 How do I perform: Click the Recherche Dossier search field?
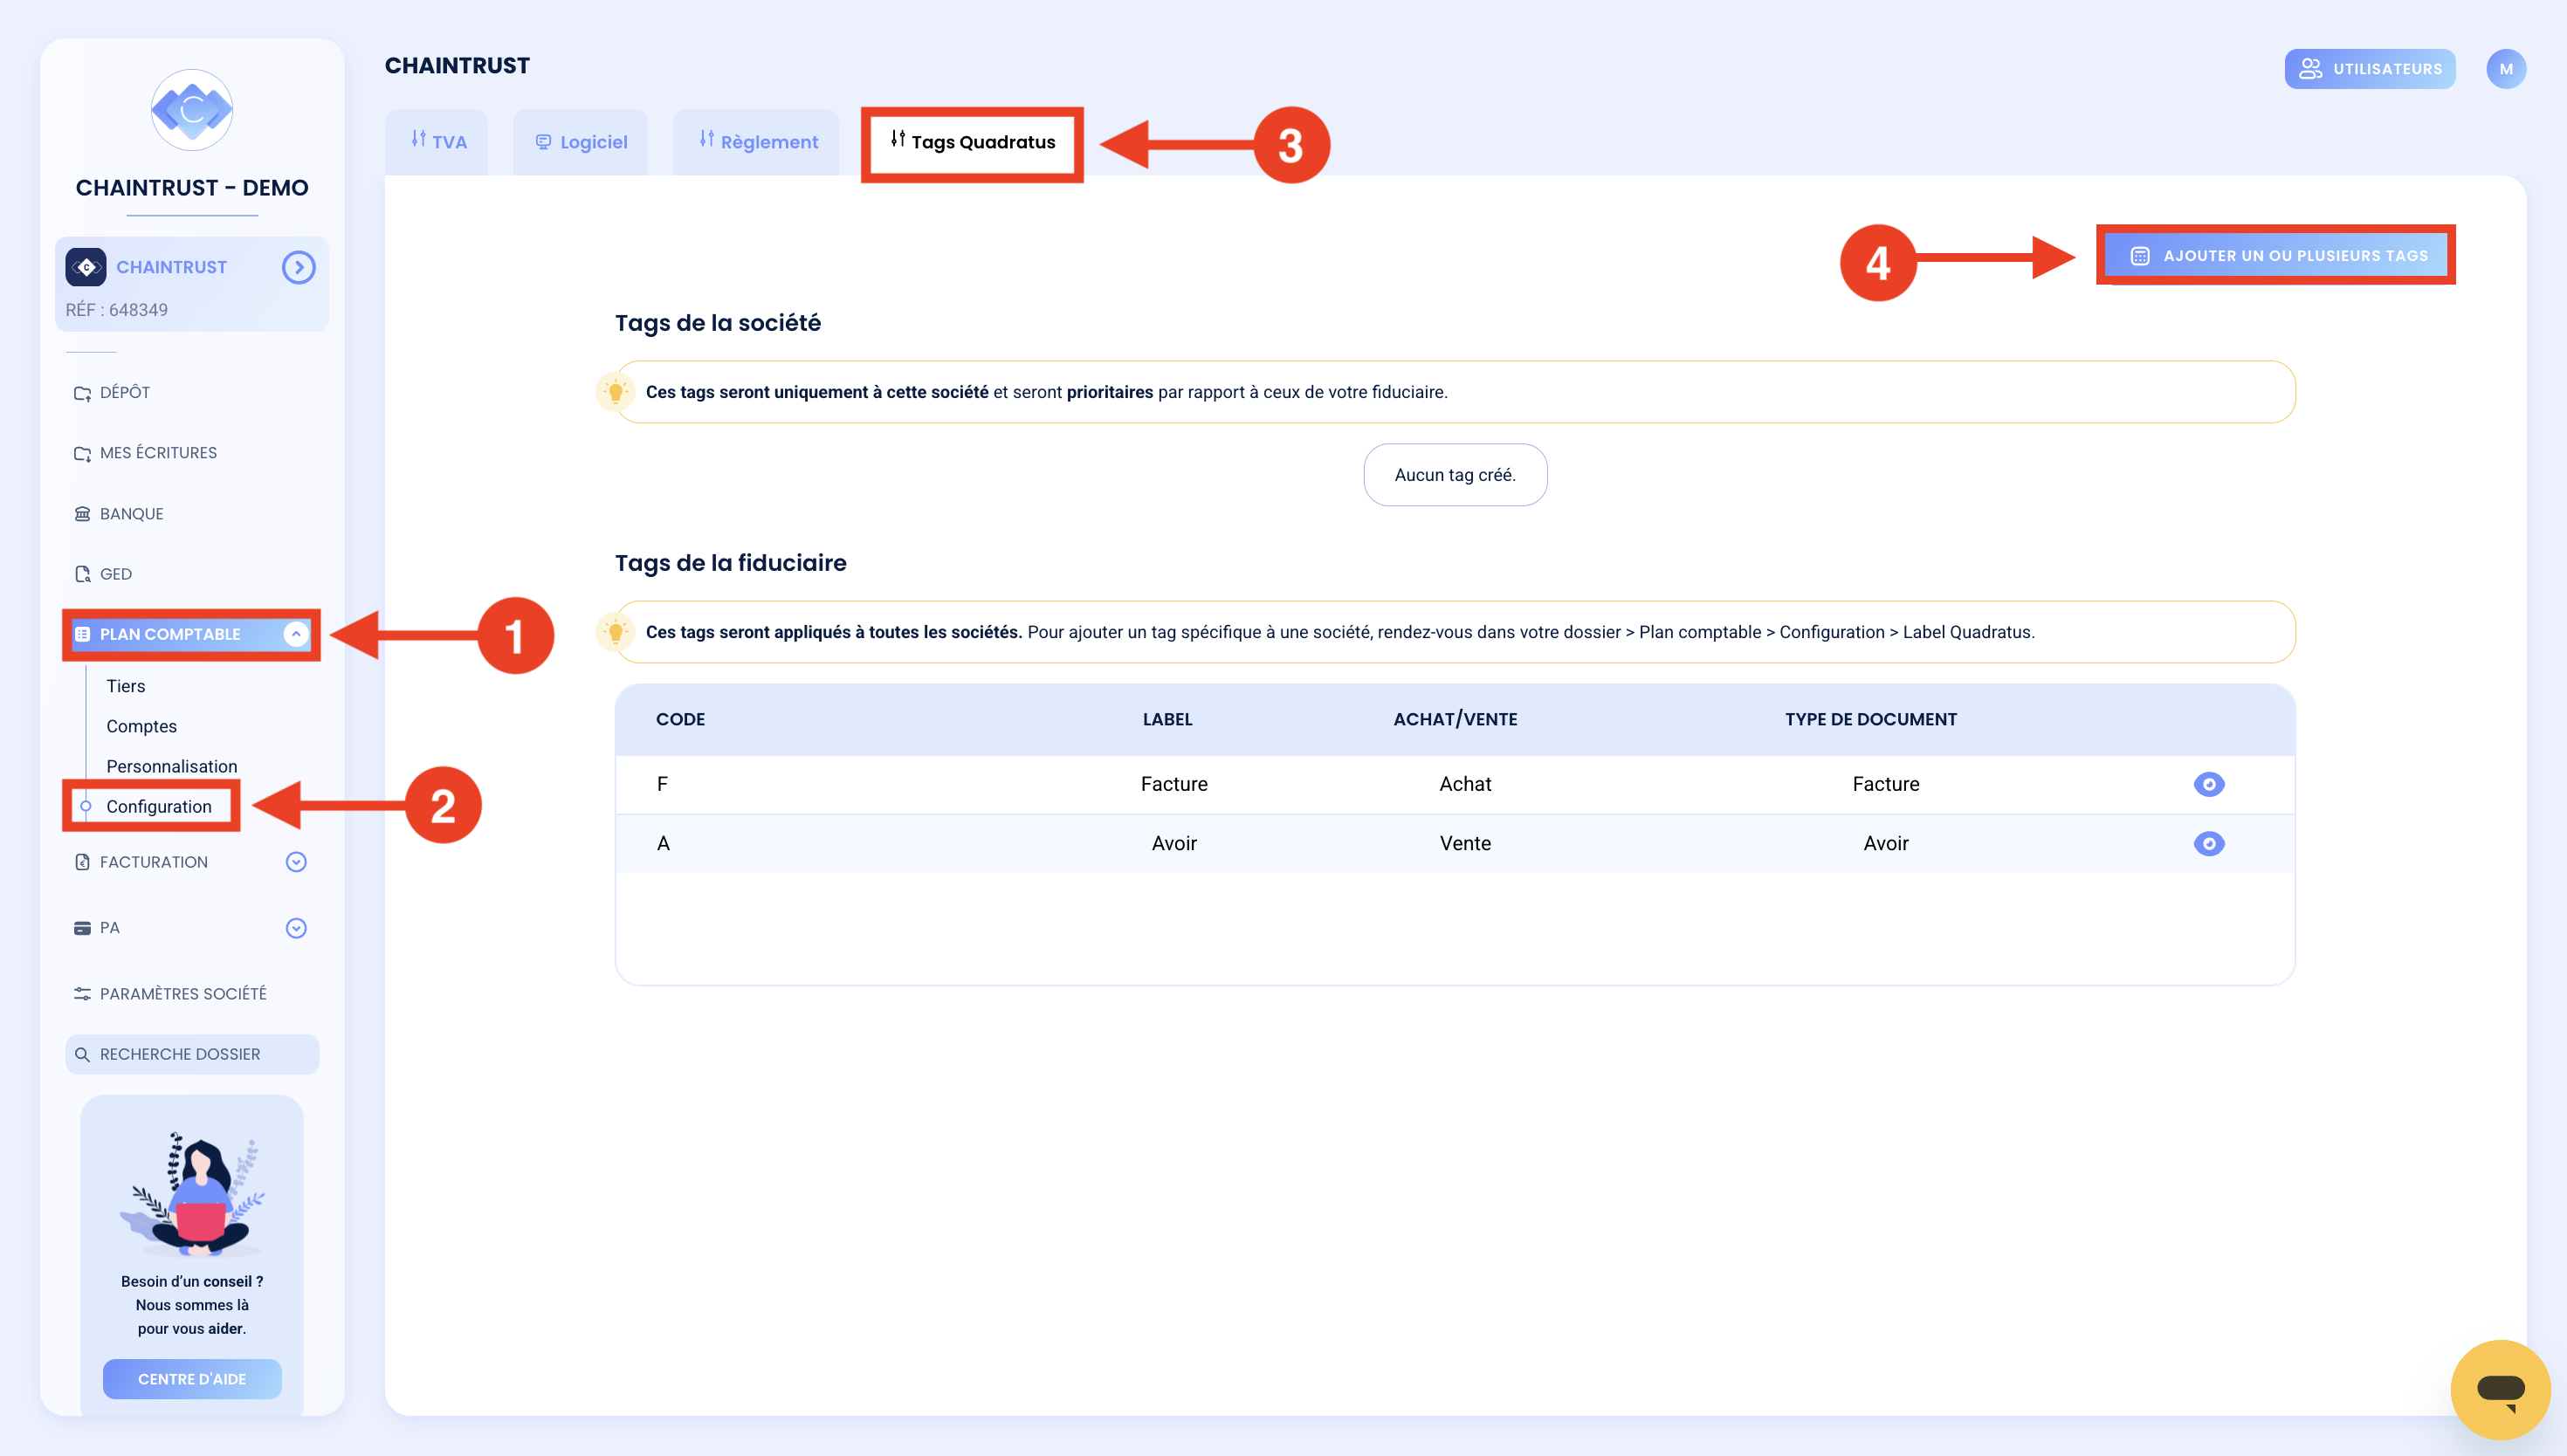coord(192,1055)
